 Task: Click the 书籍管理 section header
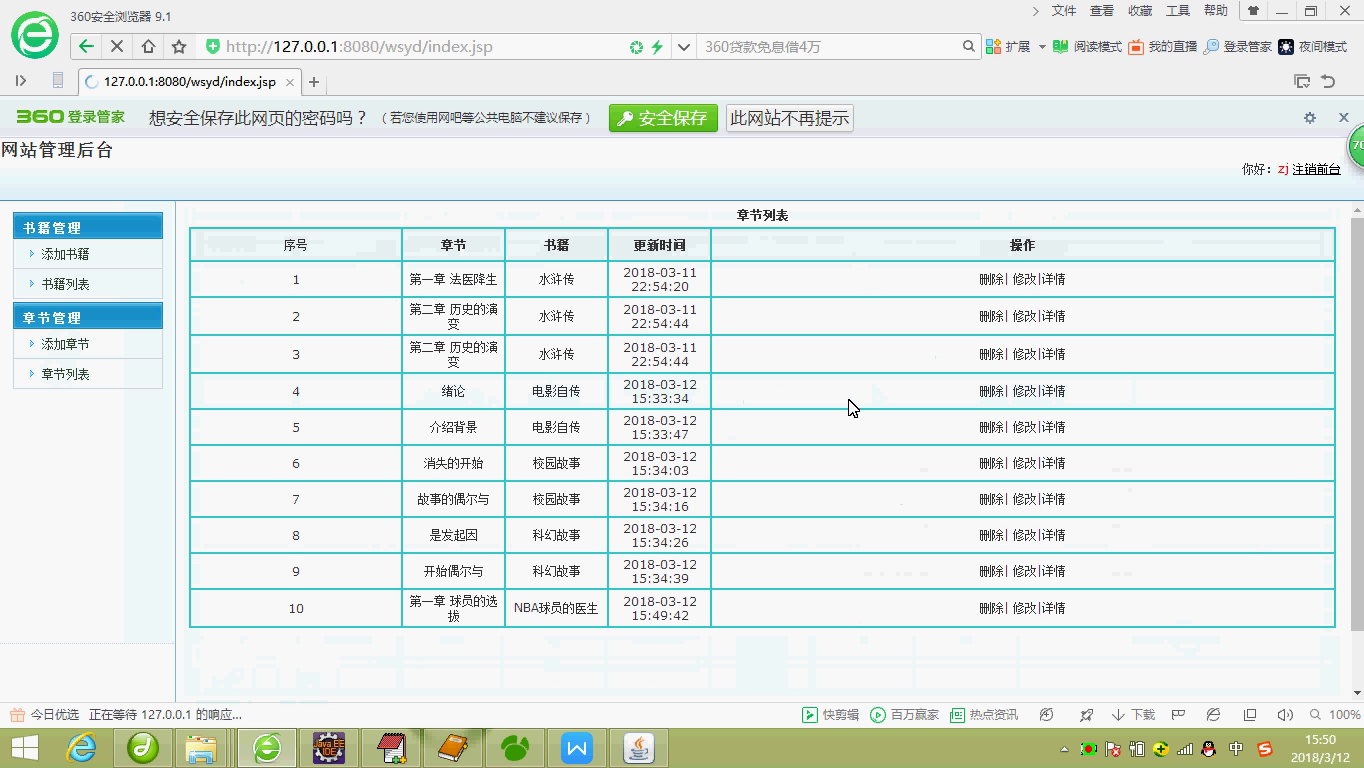coord(88,227)
